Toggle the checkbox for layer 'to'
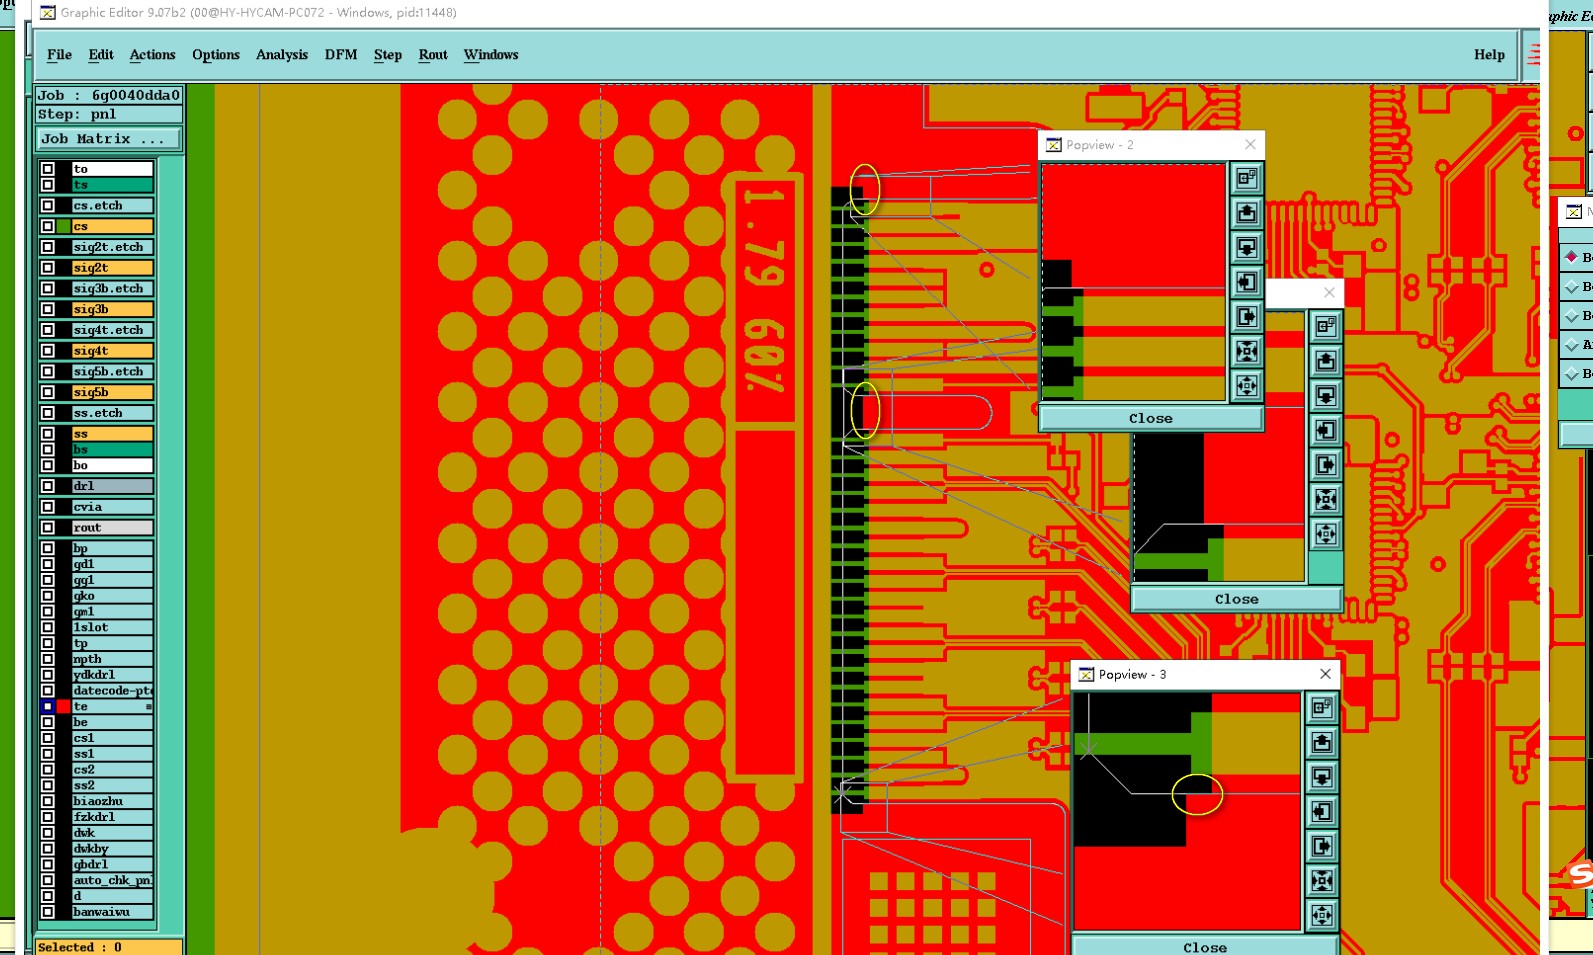The width and height of the screenshot is (1593, 955). (x=47, y=169)
